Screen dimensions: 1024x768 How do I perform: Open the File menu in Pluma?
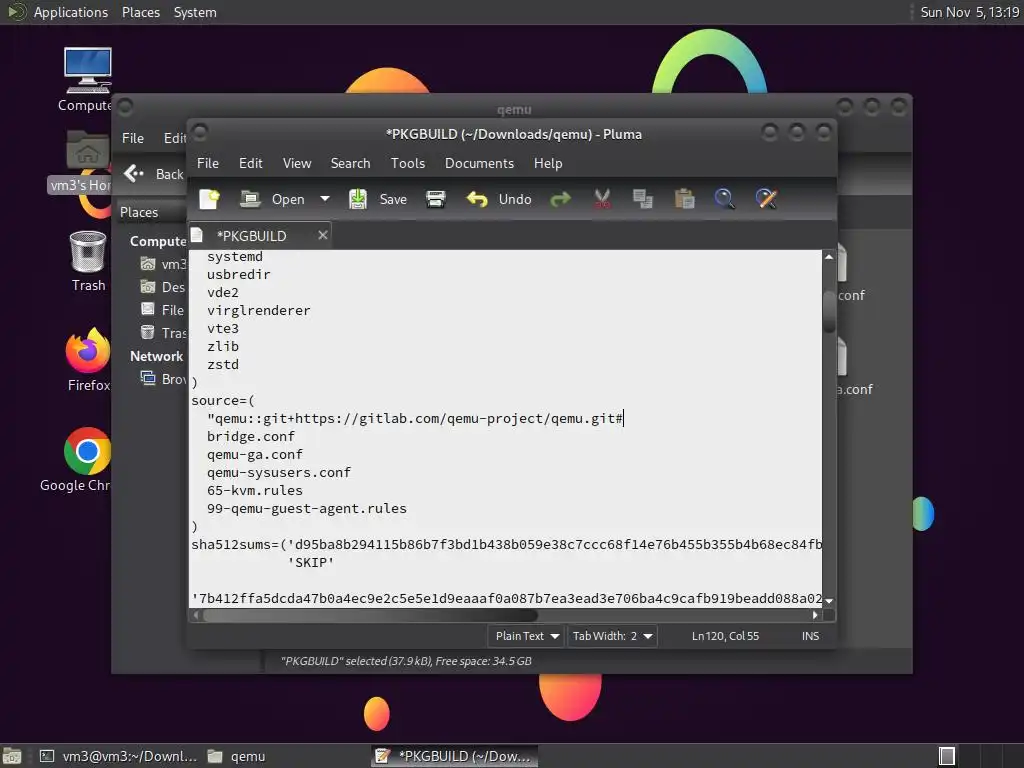tap(208, 163)
